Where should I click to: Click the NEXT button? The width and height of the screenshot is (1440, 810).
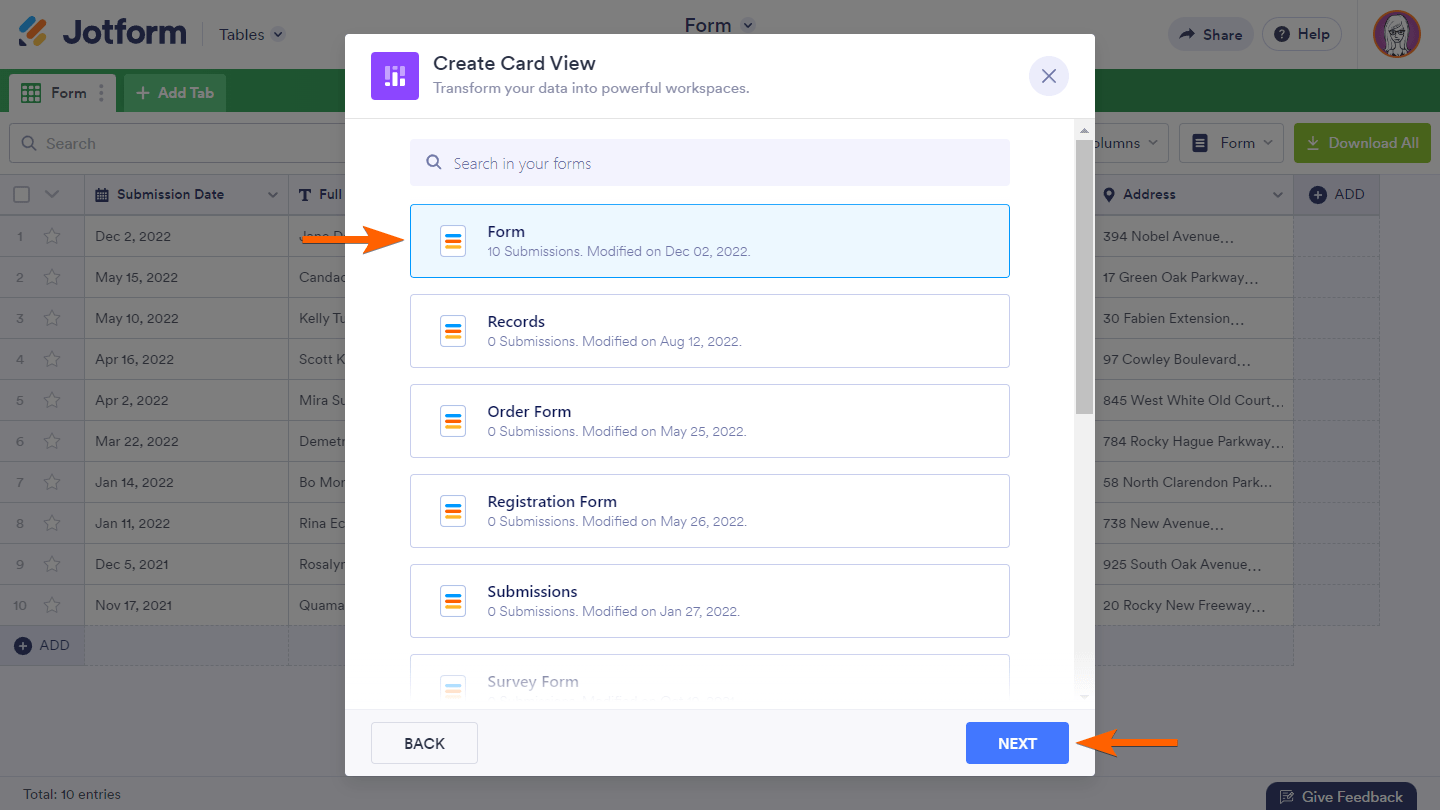coord(1017,743)
